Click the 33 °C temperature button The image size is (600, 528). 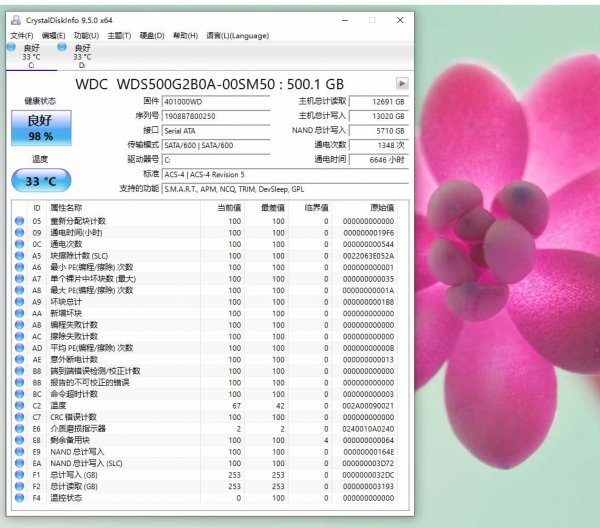tap(41, 181)
